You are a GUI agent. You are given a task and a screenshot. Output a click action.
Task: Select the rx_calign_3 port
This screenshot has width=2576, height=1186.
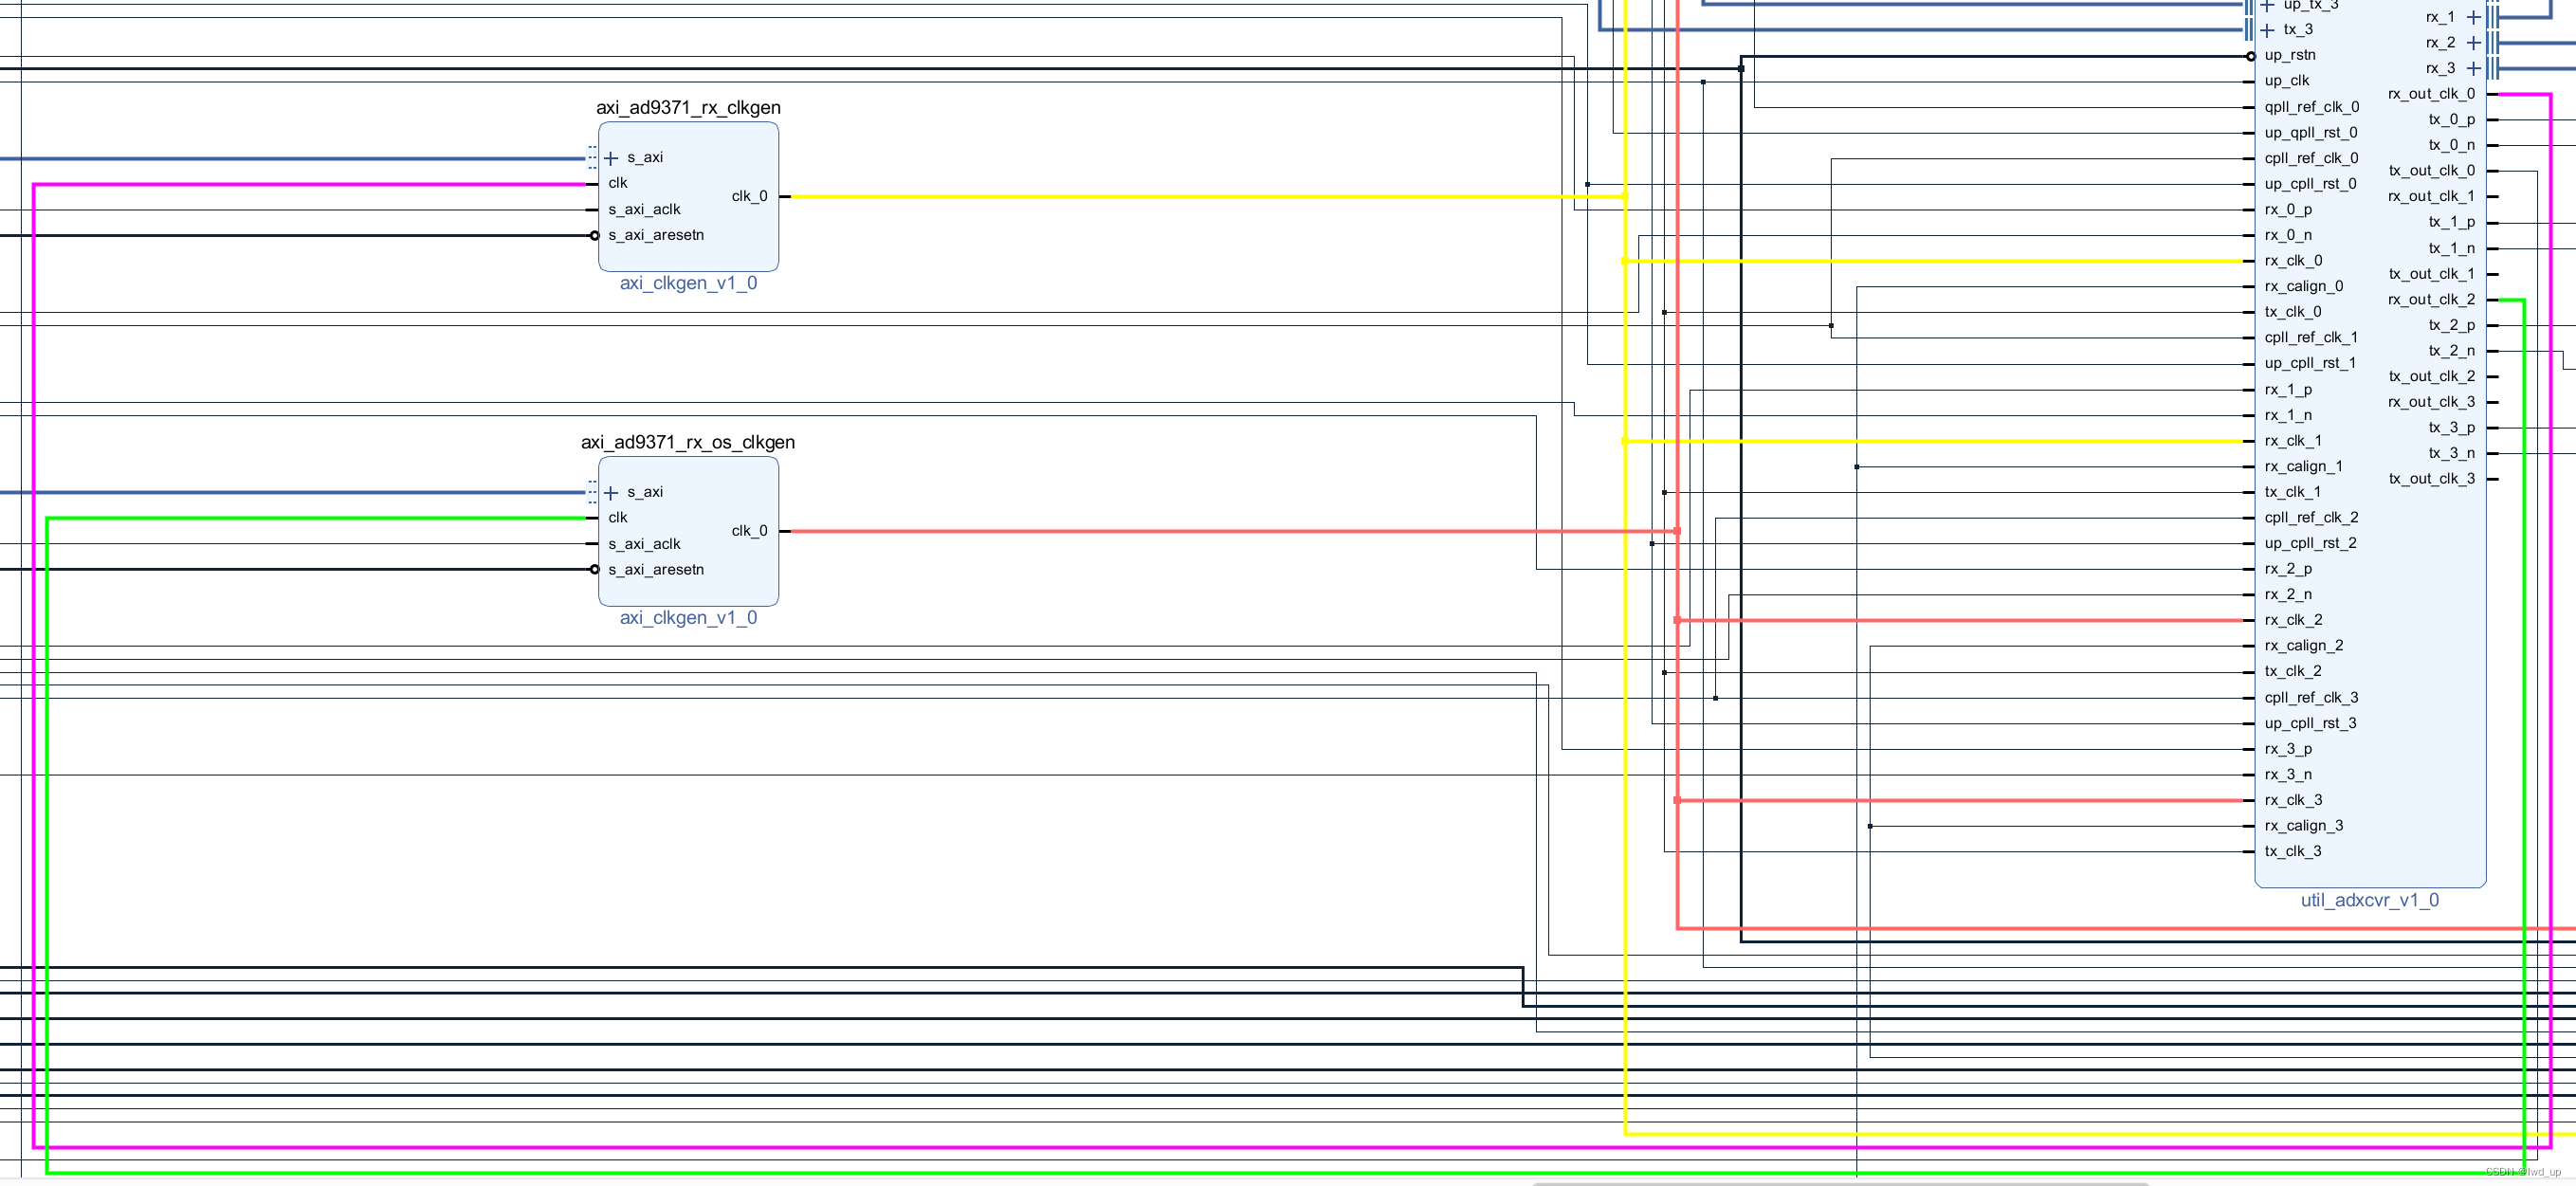(x=2303, y=826)
